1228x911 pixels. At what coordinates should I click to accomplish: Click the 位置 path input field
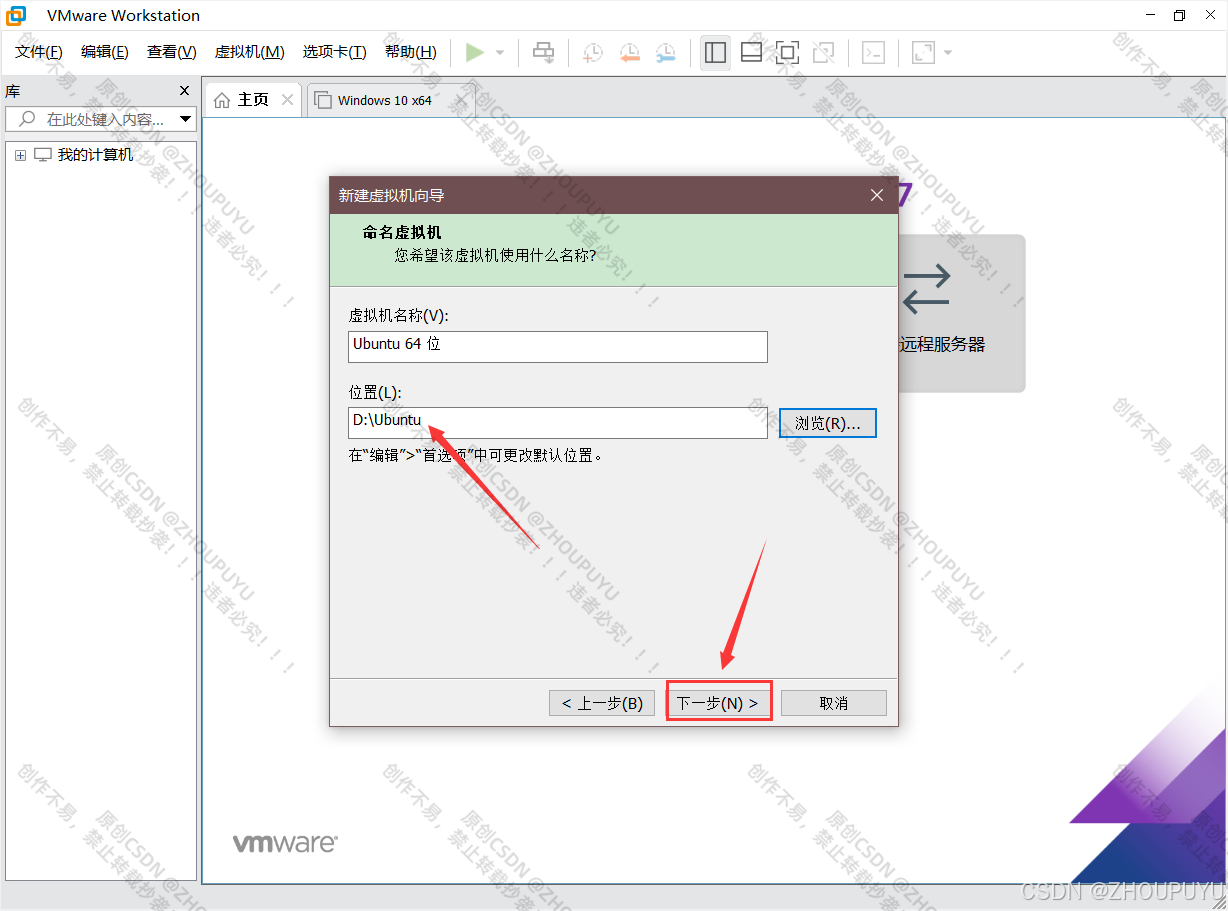(x=558, y=423)
